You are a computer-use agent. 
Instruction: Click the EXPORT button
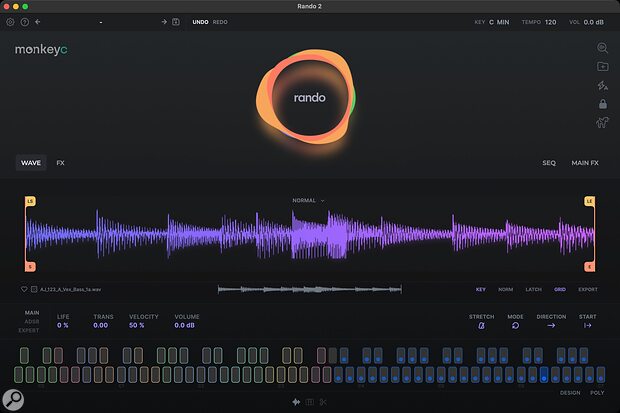(588, 290)
